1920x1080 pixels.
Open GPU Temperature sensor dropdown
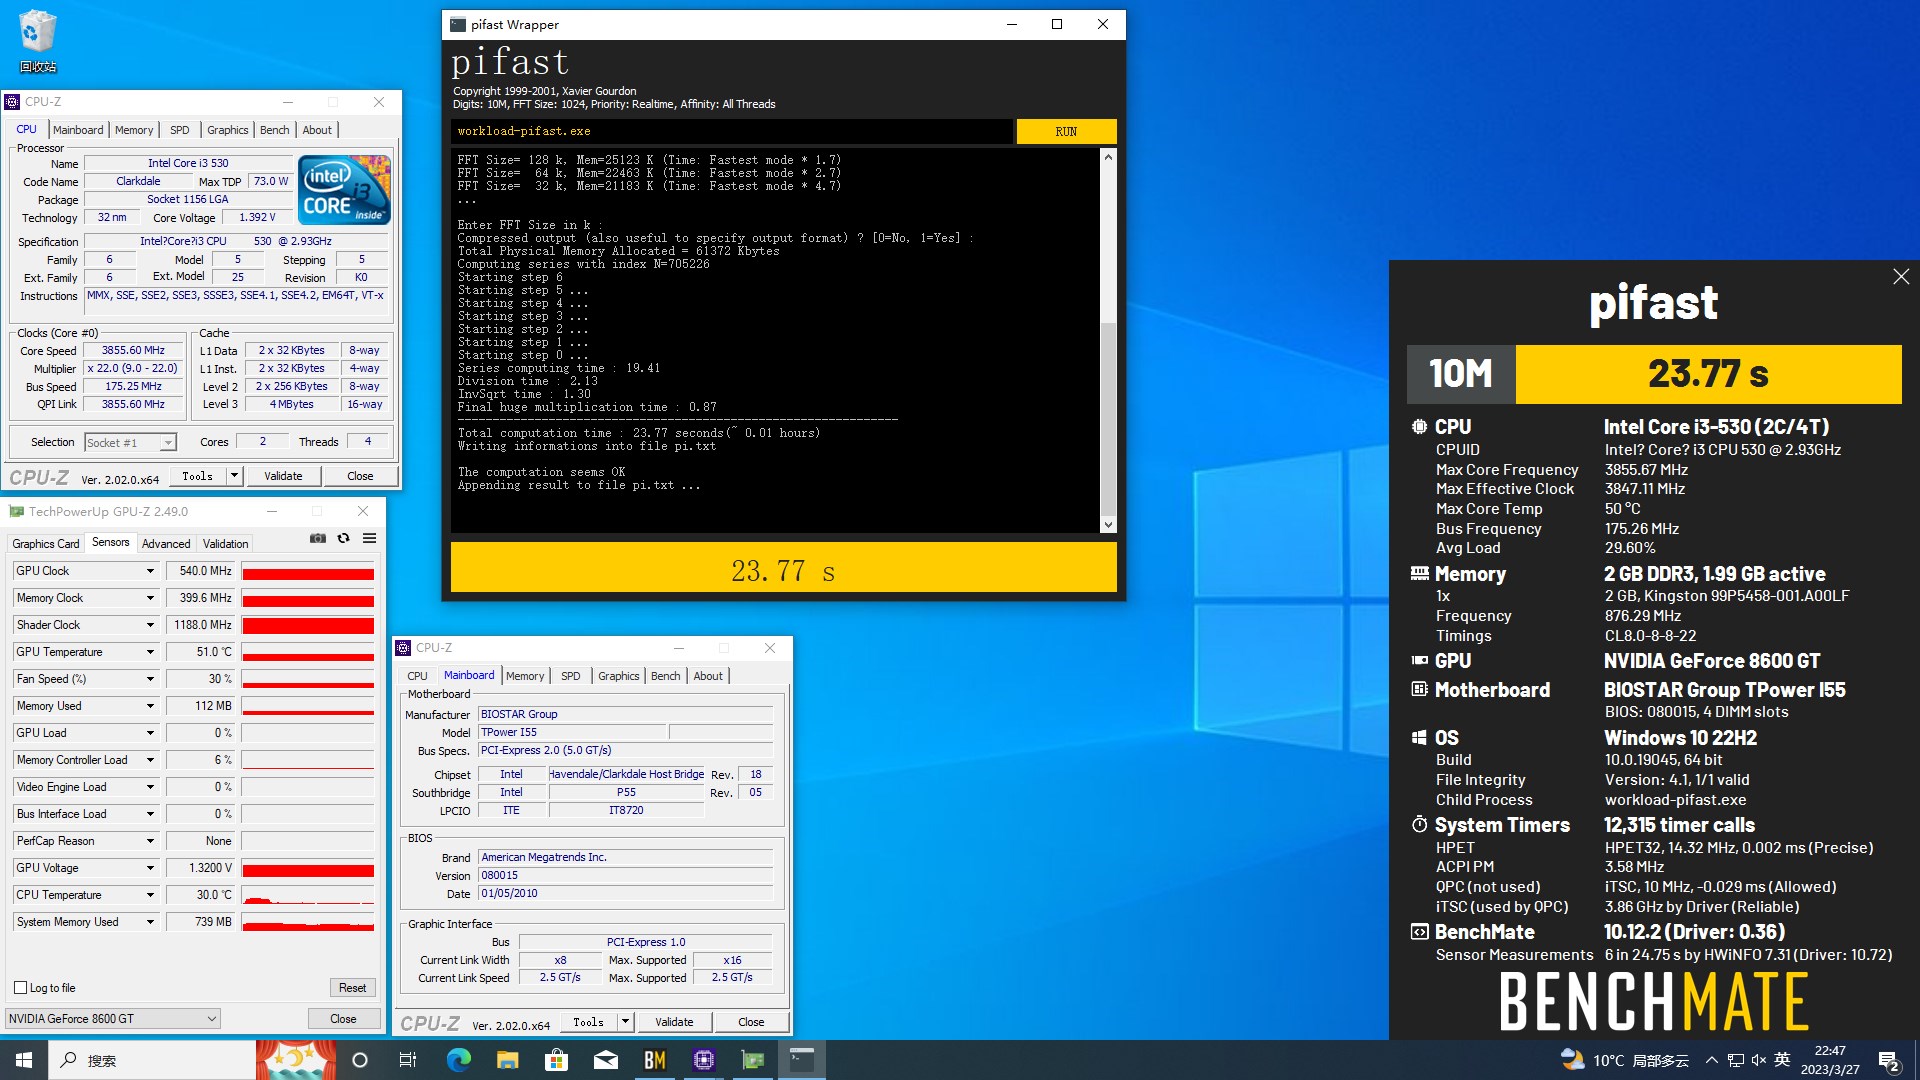click(x=151, y=652)
